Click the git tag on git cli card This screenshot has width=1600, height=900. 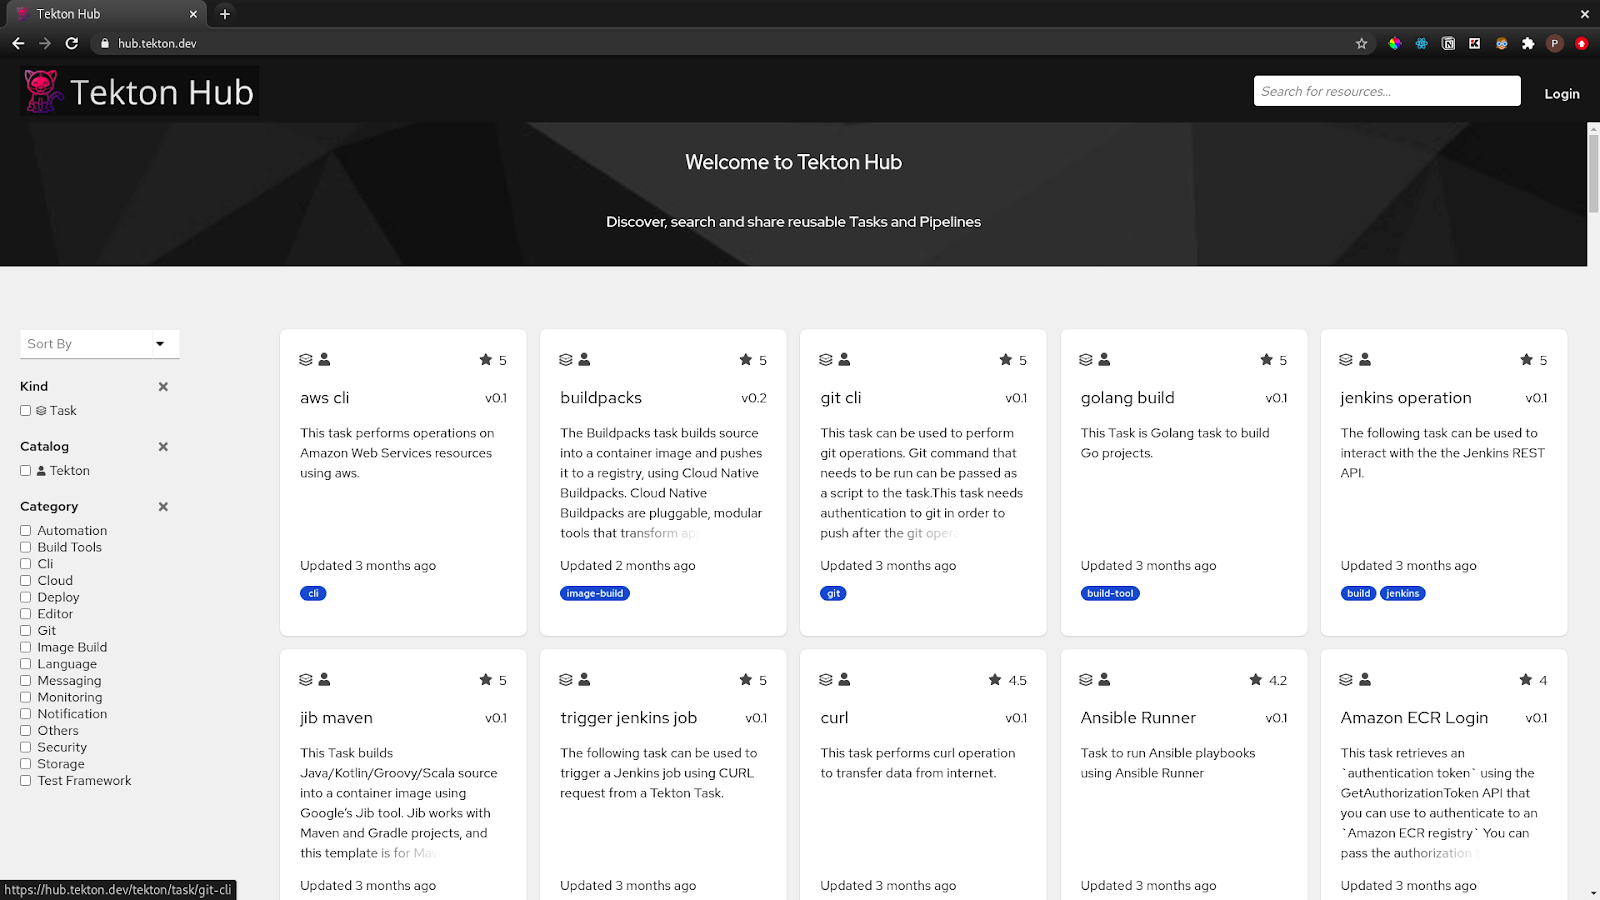[x=834, y=593]
